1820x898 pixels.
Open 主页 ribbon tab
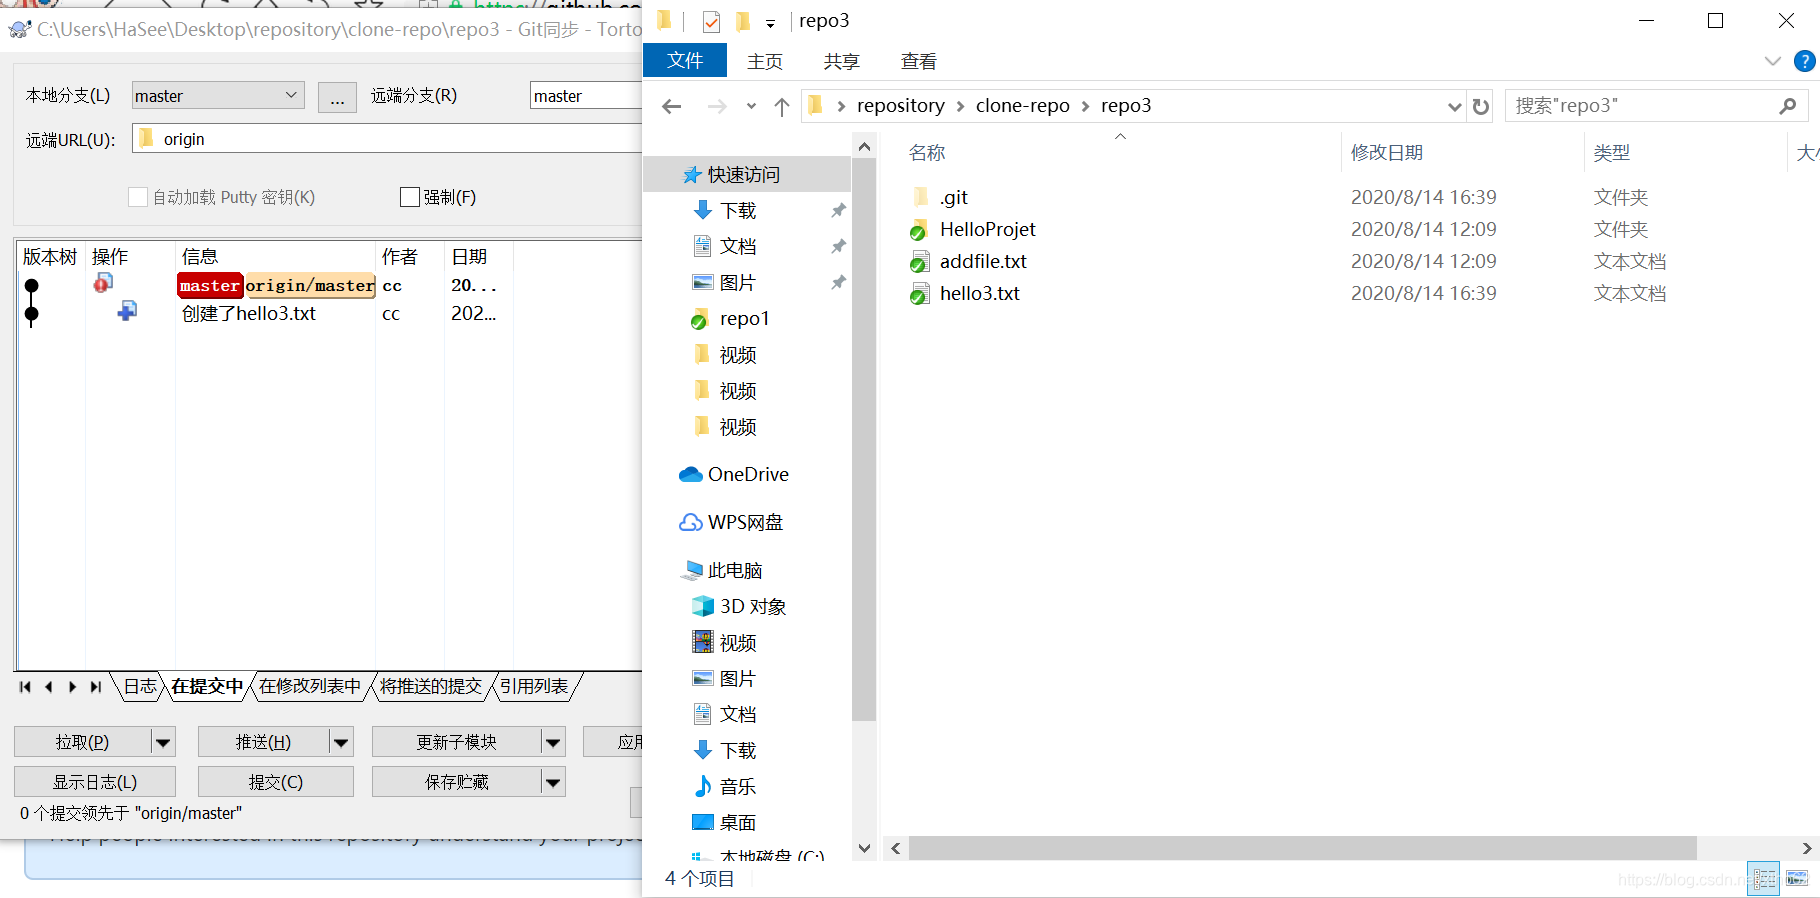tap(765, 62)
